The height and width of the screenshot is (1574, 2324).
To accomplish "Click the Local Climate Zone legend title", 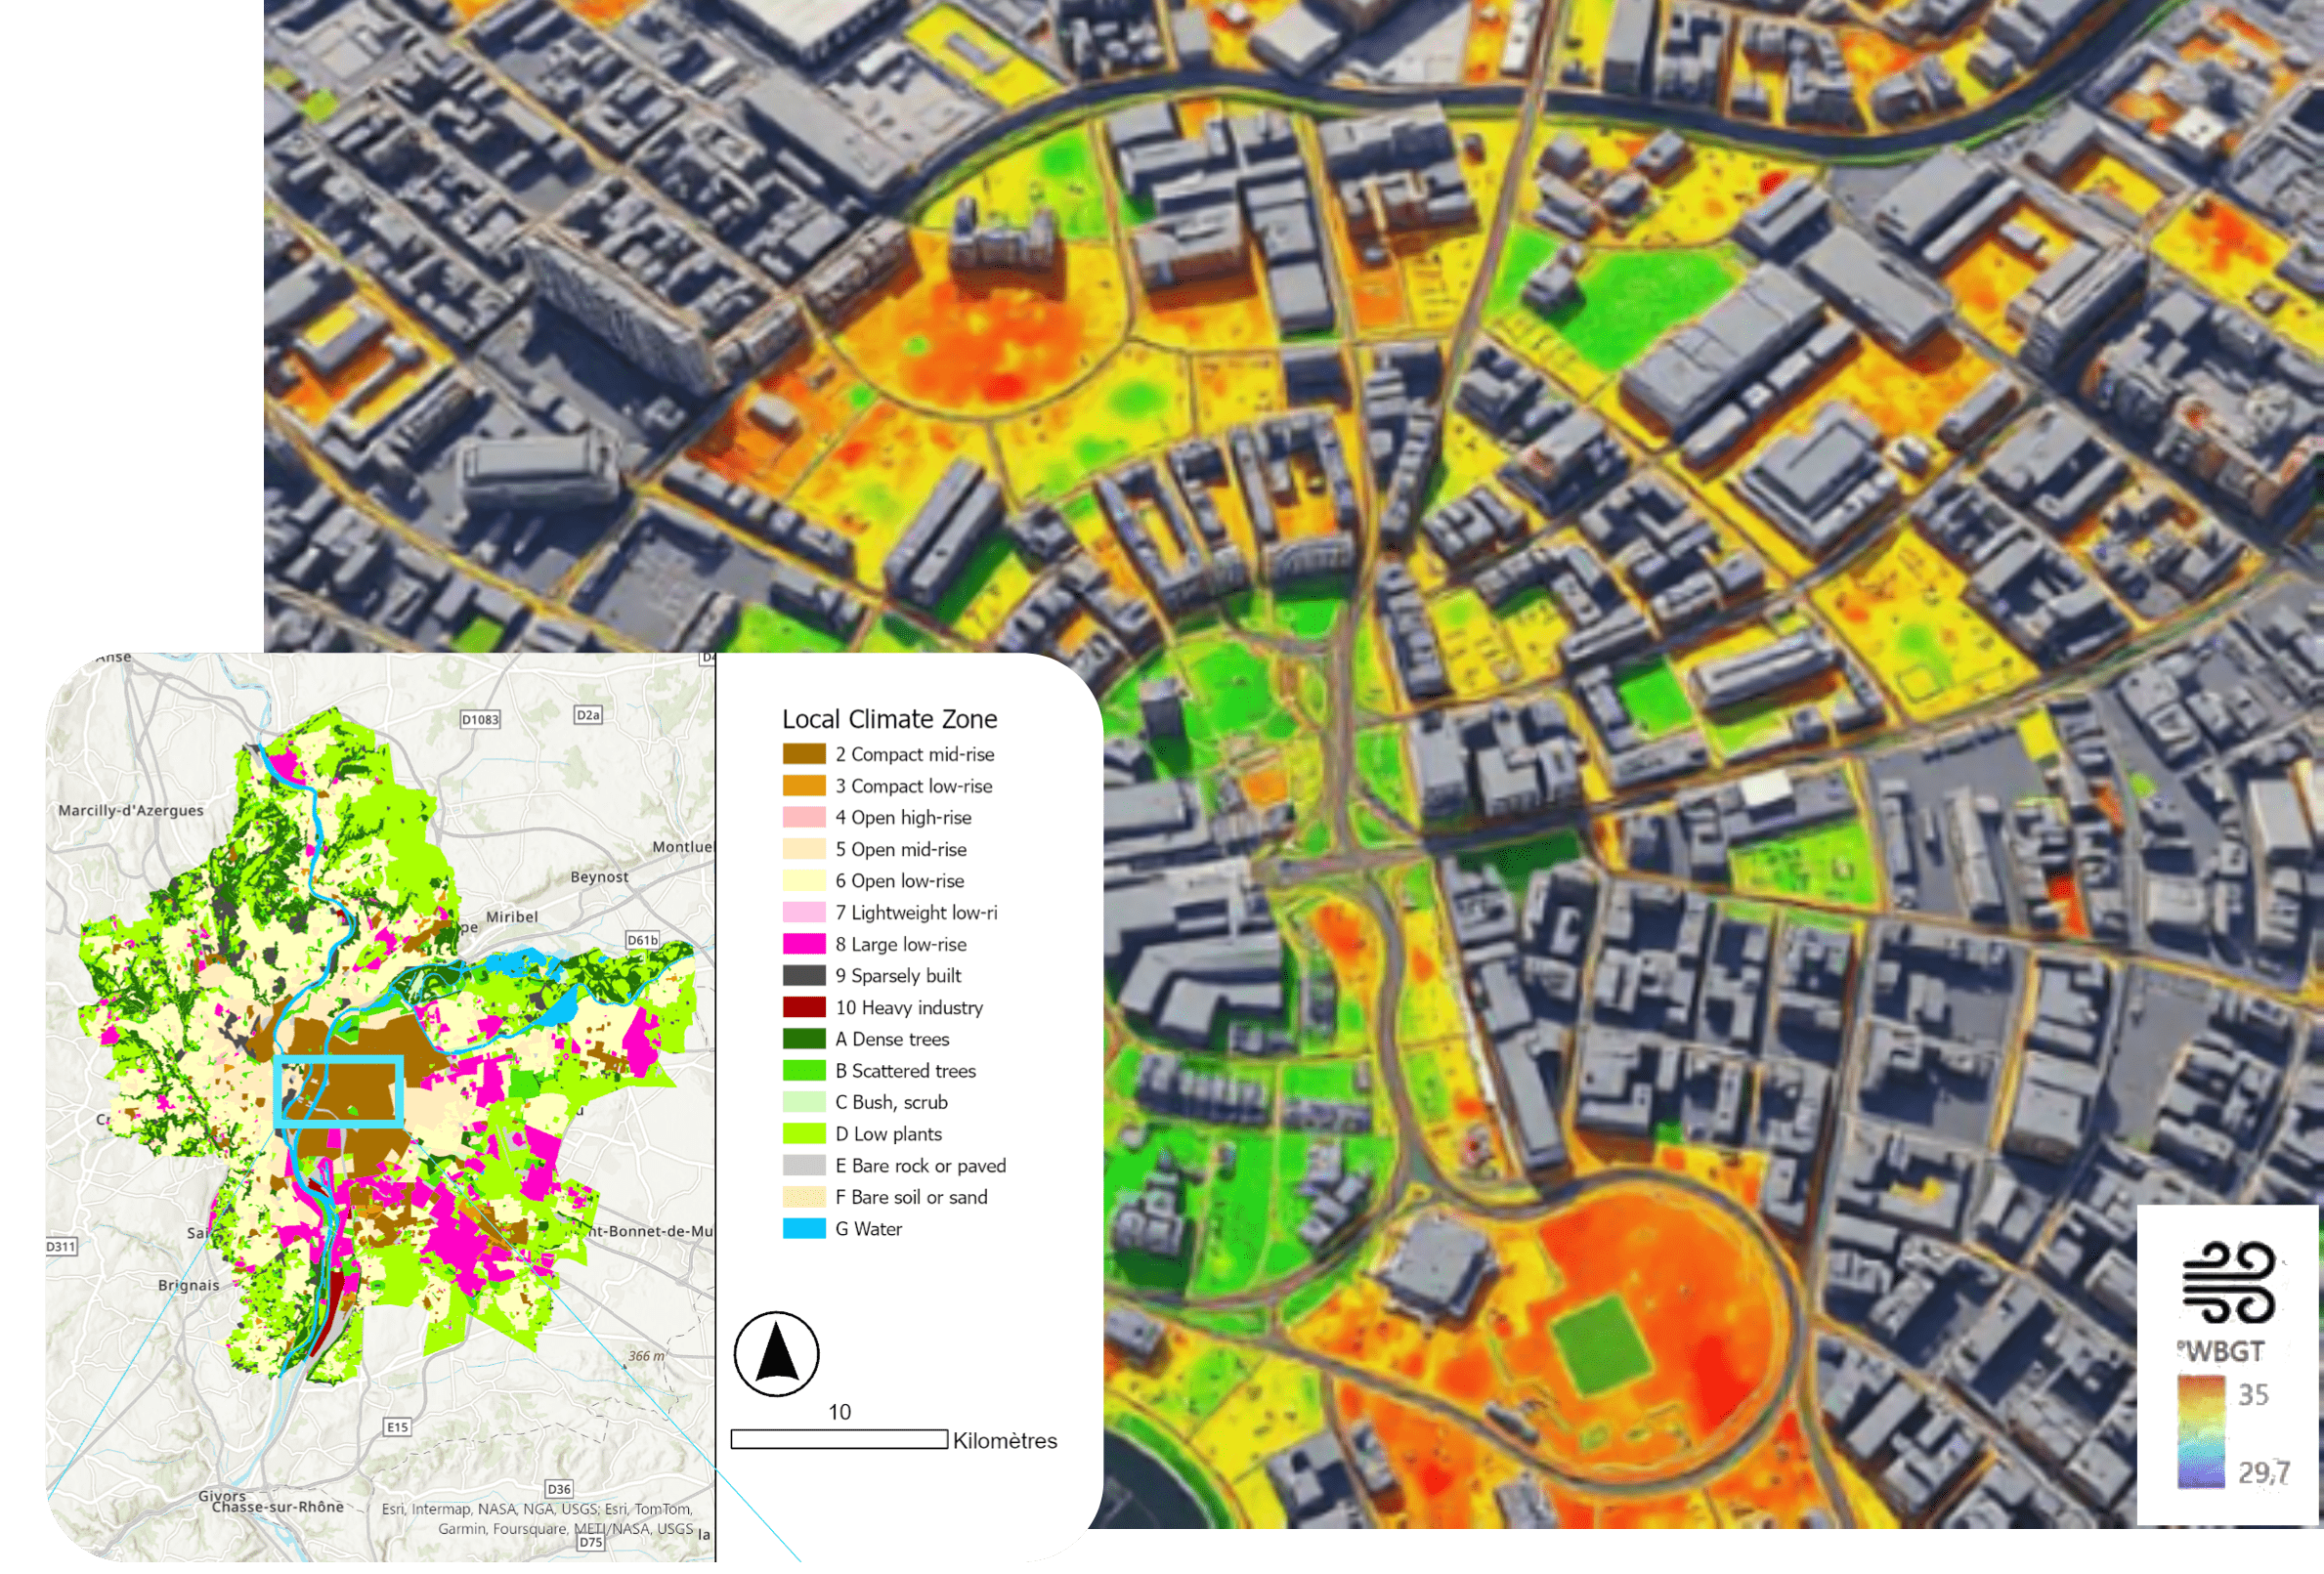I will click(x=889, y=719).
